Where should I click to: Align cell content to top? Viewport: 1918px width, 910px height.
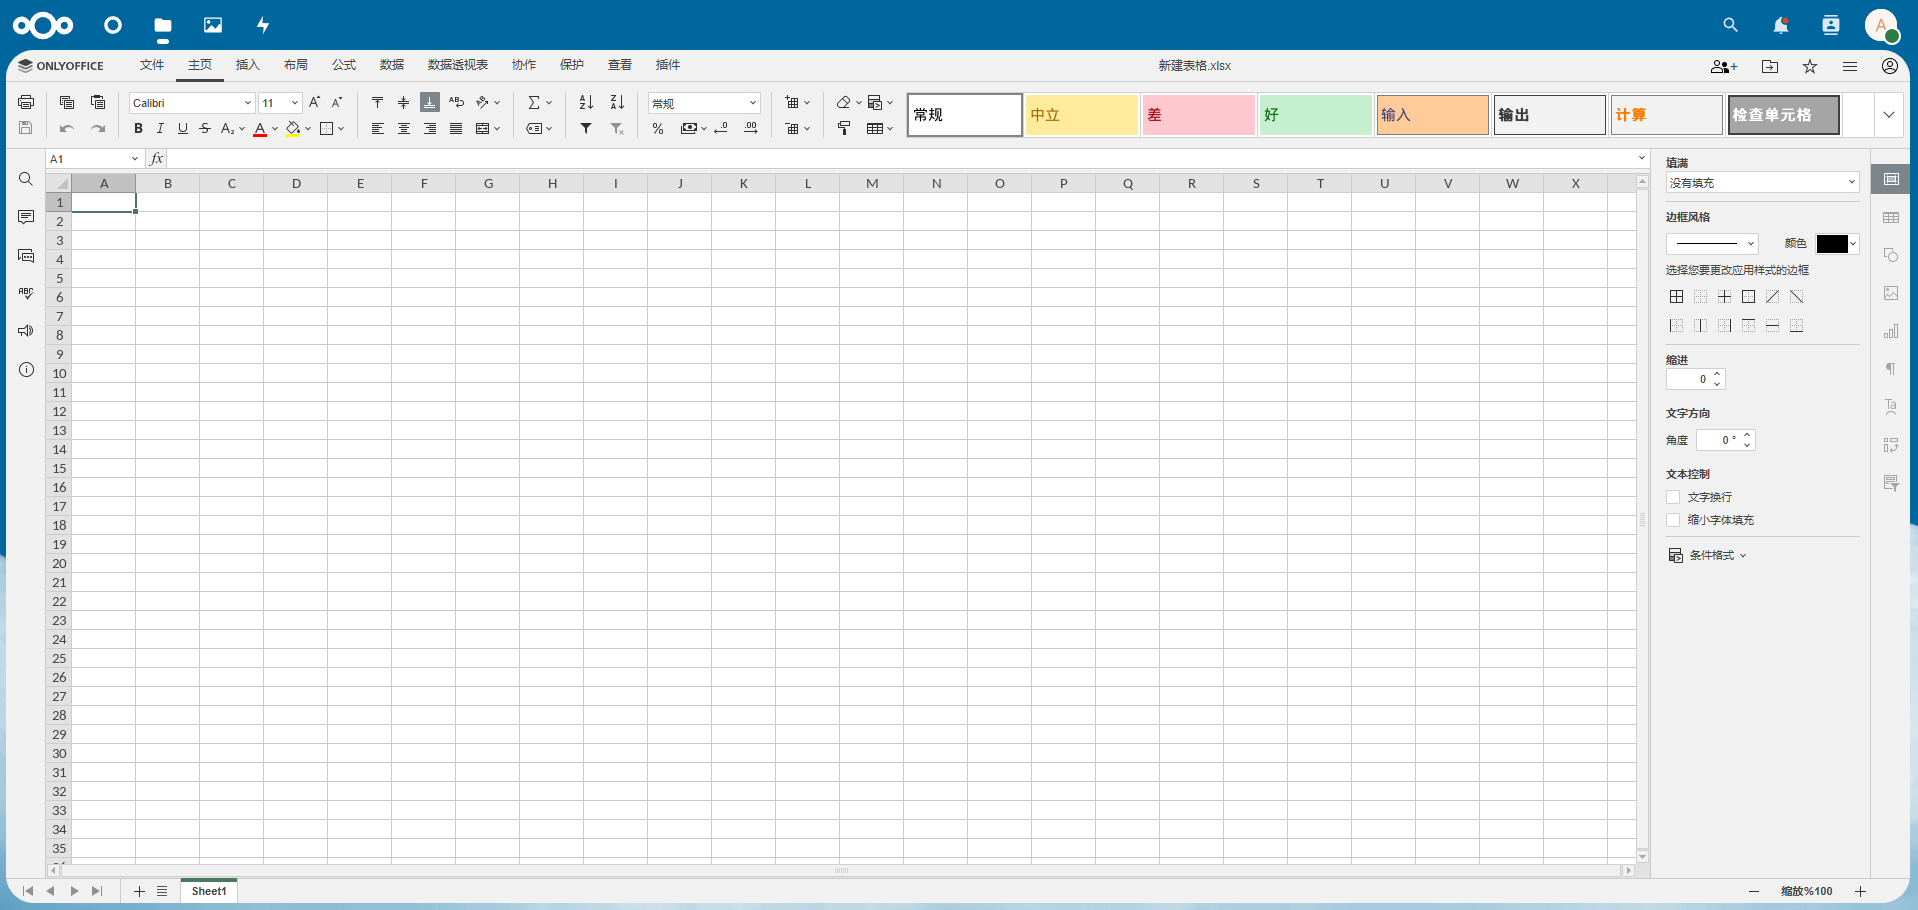pos(377,102)
